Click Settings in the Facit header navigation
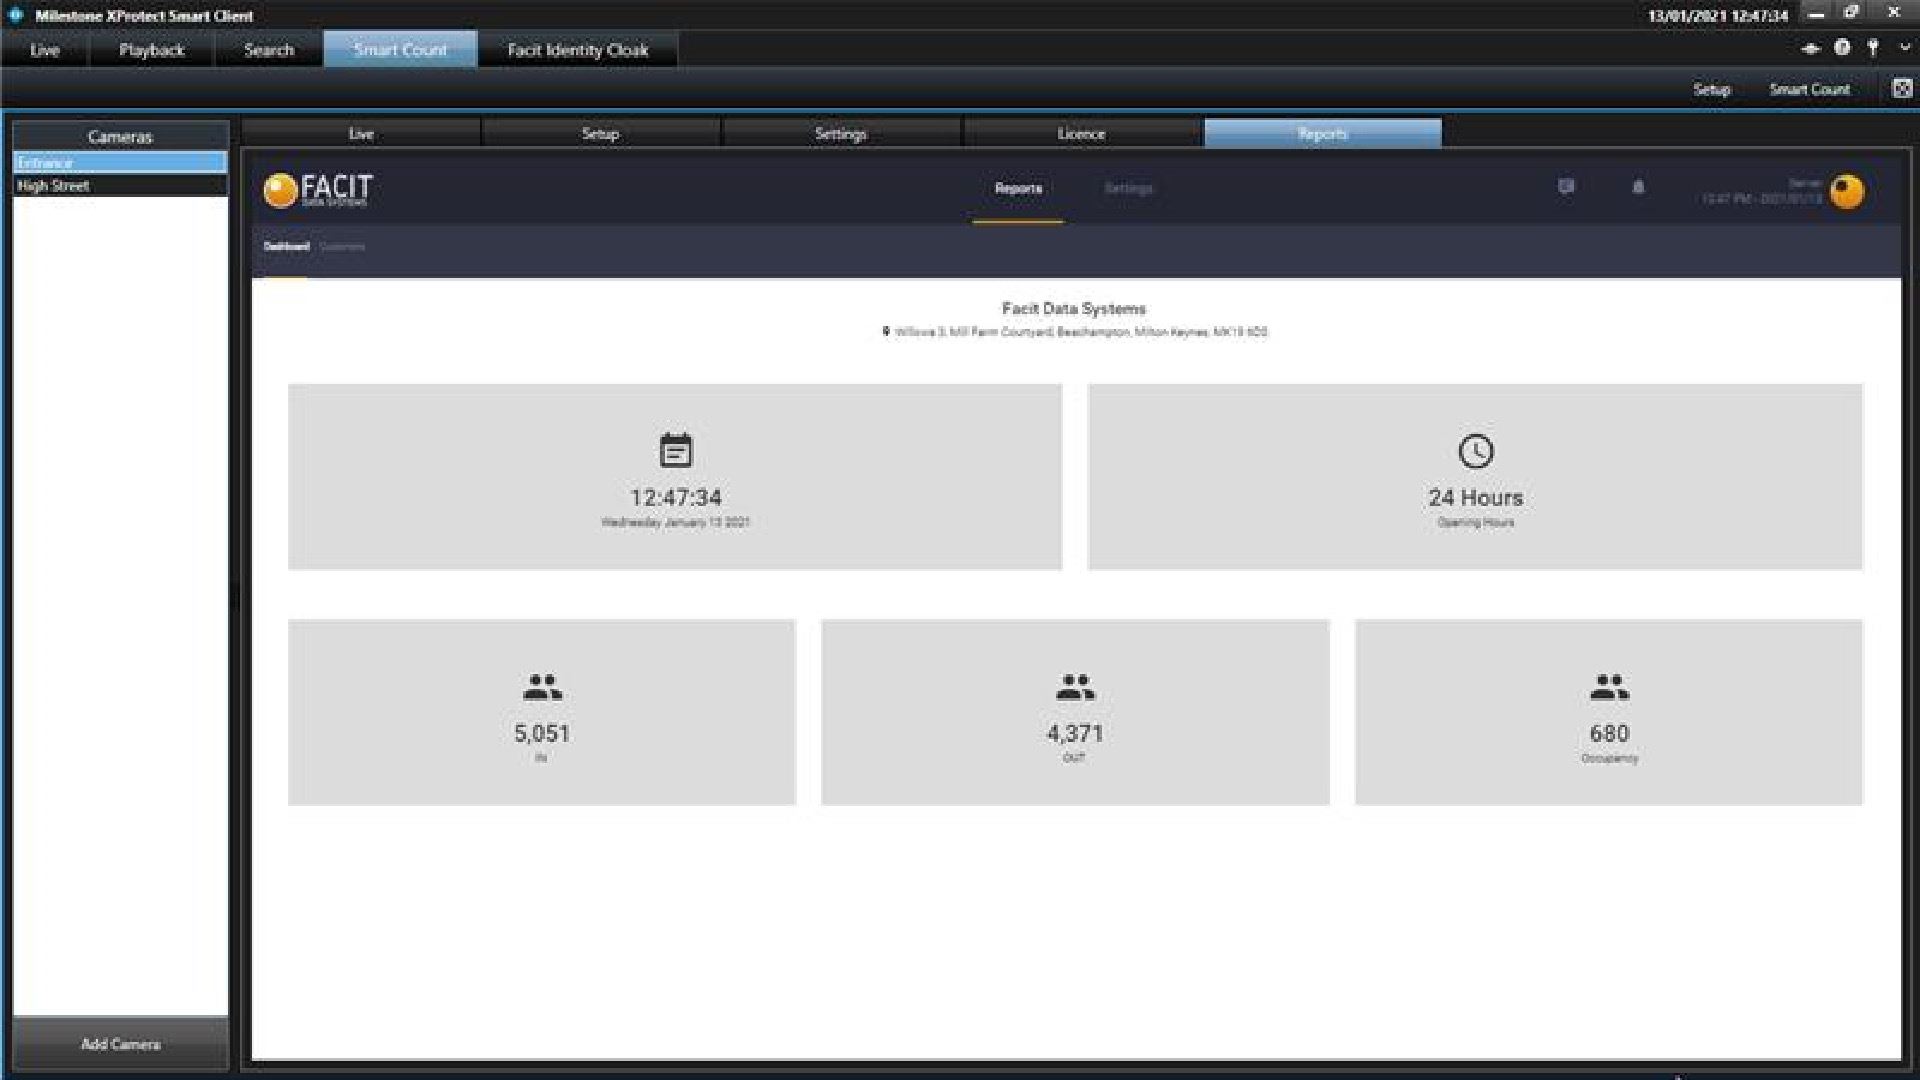The height and width of the screenshot is (1080, 1920). click(1128, 188)
